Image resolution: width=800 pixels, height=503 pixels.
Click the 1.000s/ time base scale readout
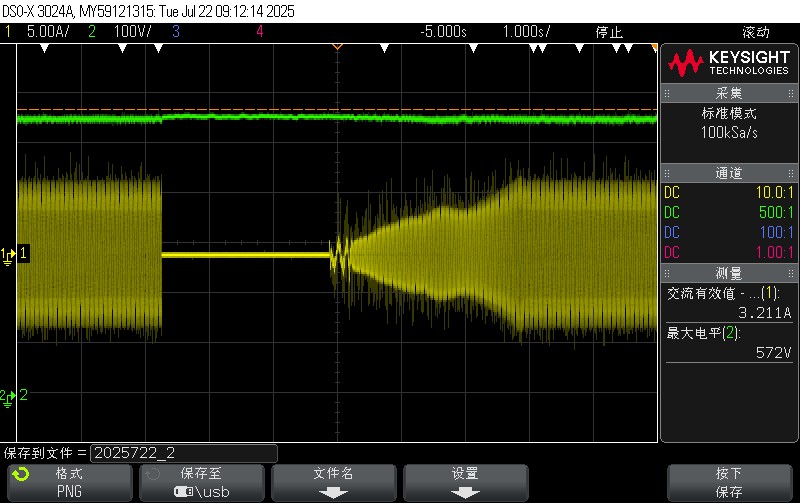[x=526, y=32]
